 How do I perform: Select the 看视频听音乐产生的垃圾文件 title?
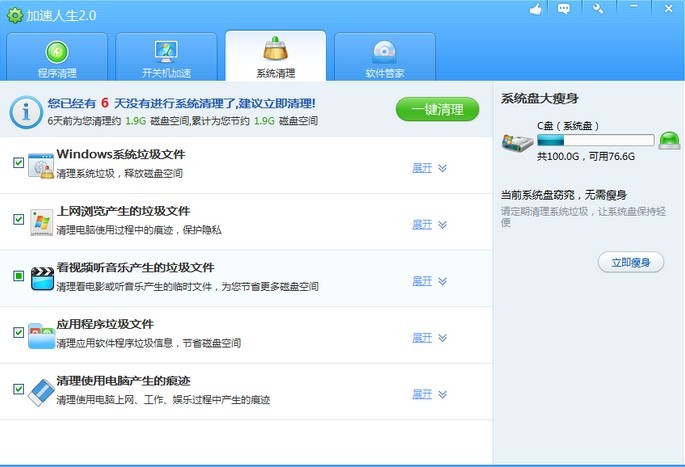tap(135, 267)
